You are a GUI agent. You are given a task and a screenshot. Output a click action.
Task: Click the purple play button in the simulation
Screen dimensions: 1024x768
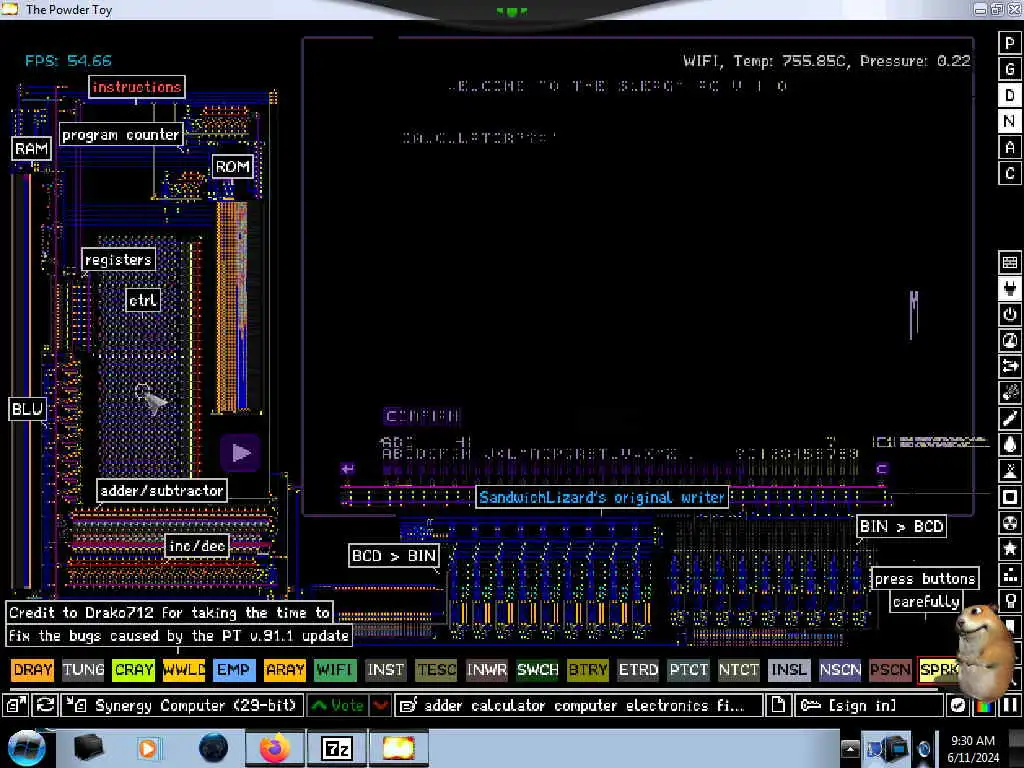[x=240, y=453]
